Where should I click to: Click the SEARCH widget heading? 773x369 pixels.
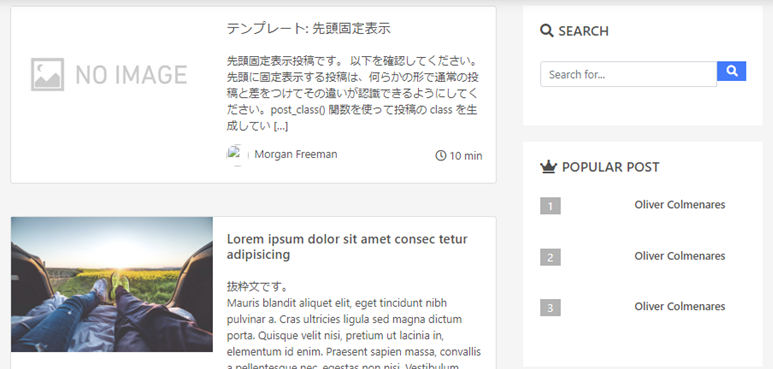[x=583, y=31]
